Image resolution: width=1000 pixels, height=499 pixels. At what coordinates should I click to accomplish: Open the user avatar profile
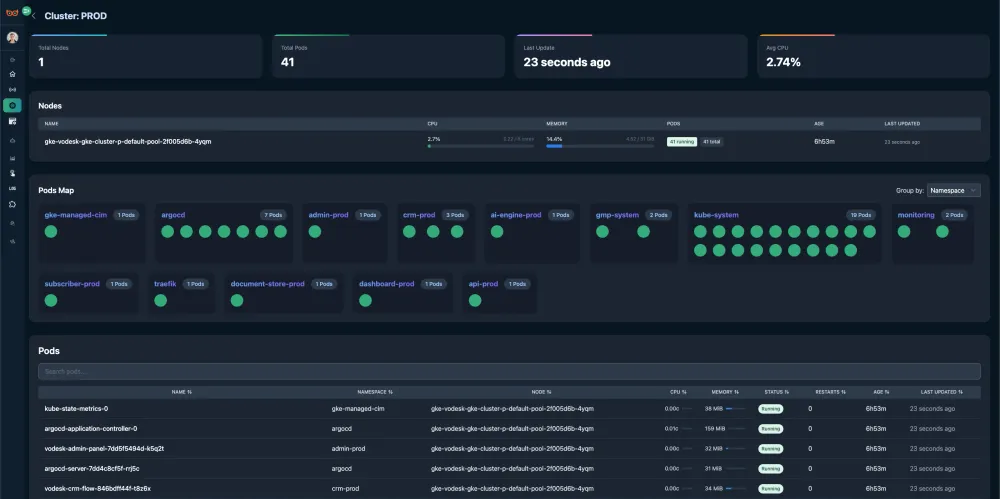tap(12, 37)
